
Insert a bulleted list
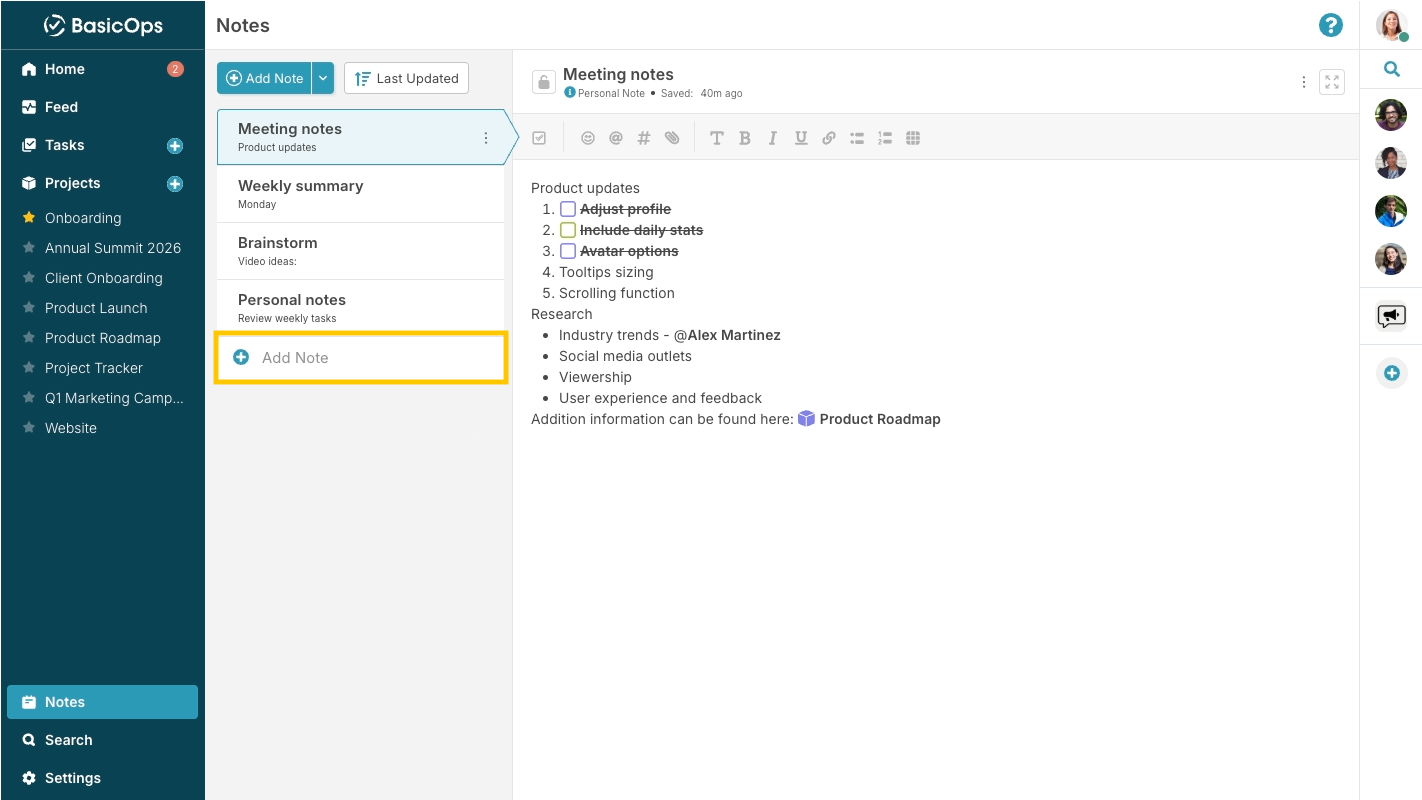click(x=857, y=139)
